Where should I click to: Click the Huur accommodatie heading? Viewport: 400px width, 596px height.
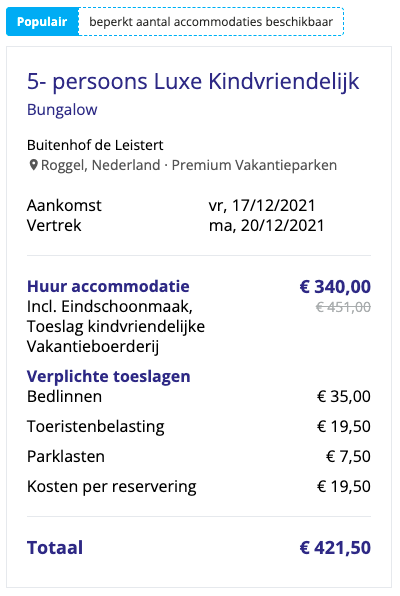pyautogui.click(x=108, y=287)
